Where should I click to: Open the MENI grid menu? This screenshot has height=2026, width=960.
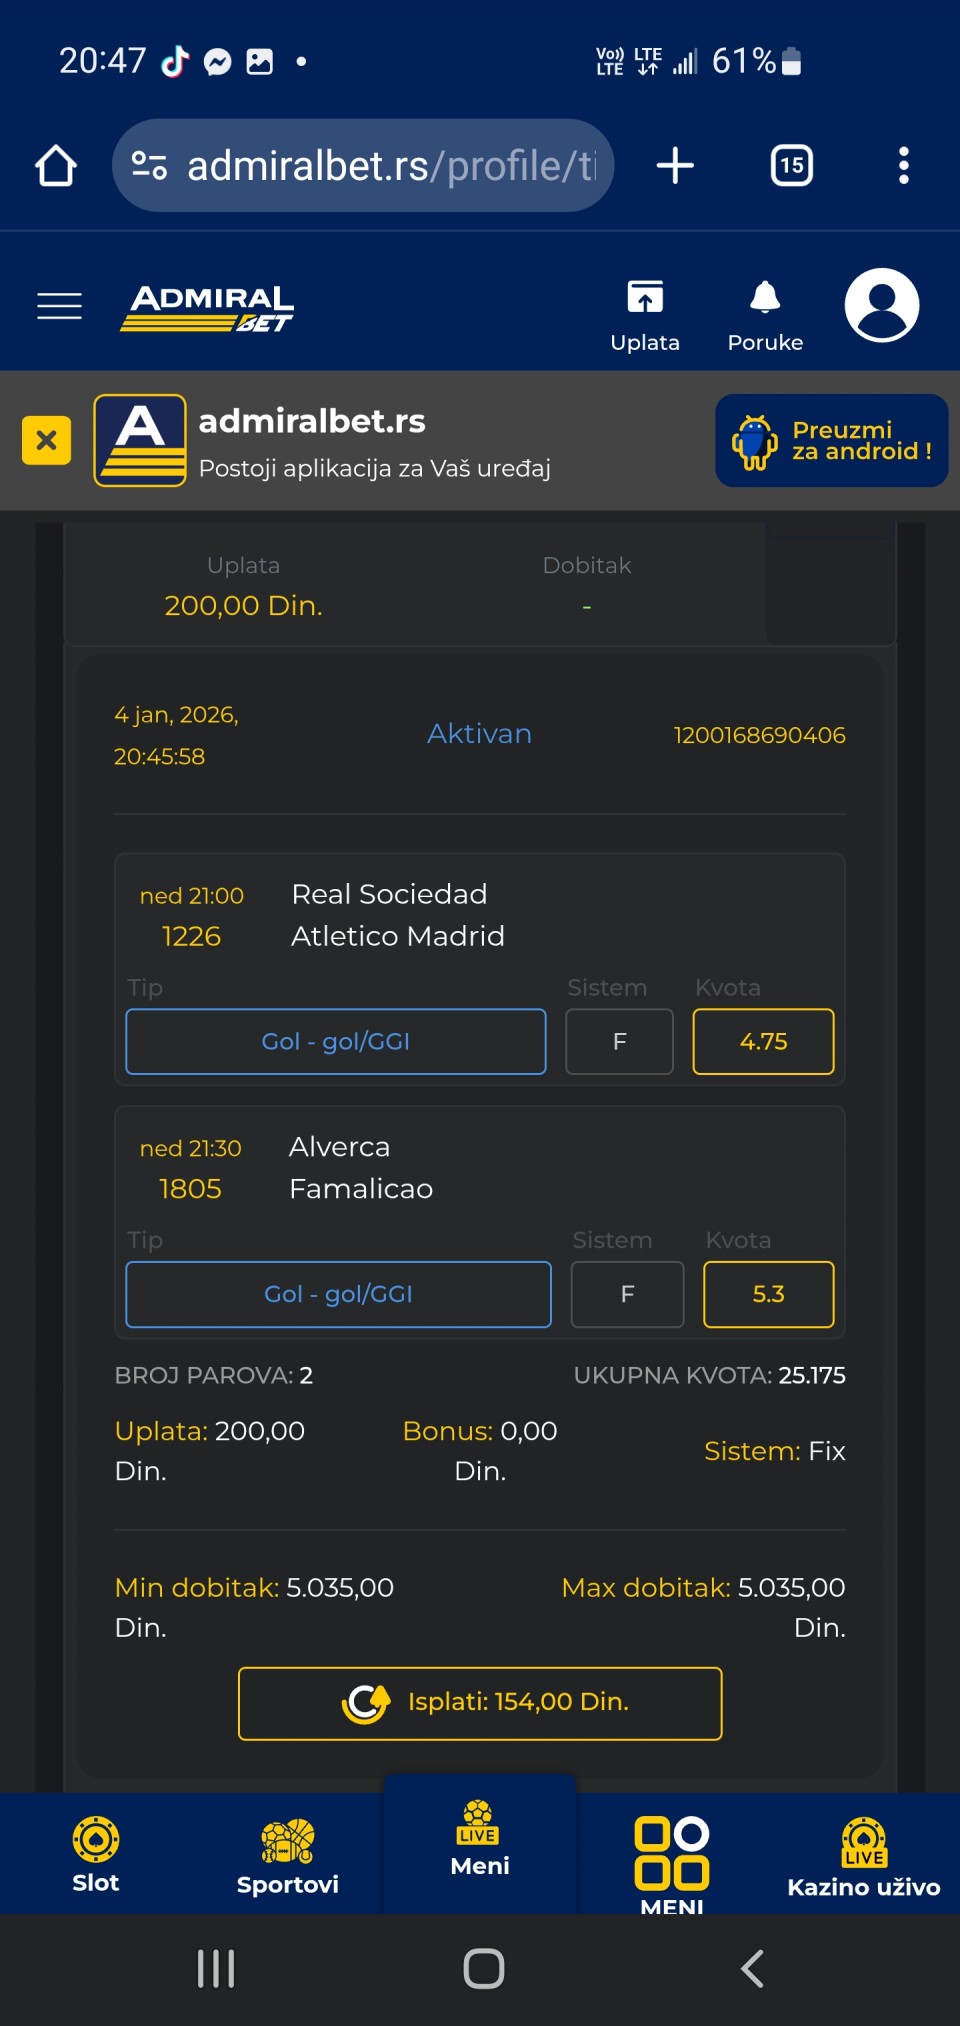[x=672, y=1860]
